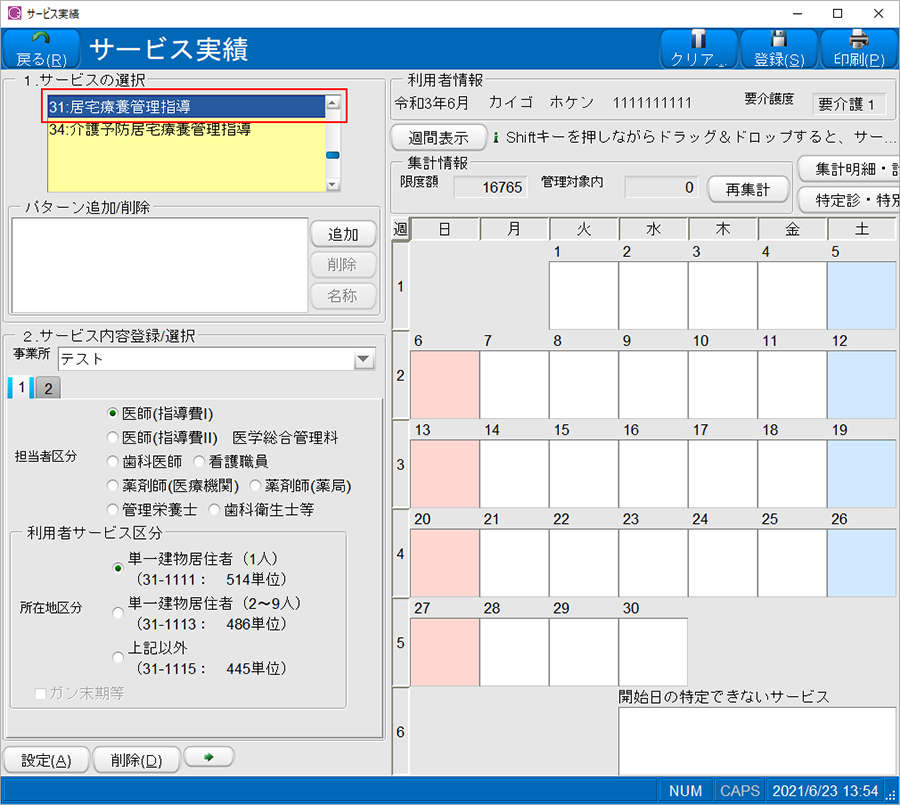Switch to tab 1 in service content section
Viewport: 900px width, 805px height.
coord(19,388)
